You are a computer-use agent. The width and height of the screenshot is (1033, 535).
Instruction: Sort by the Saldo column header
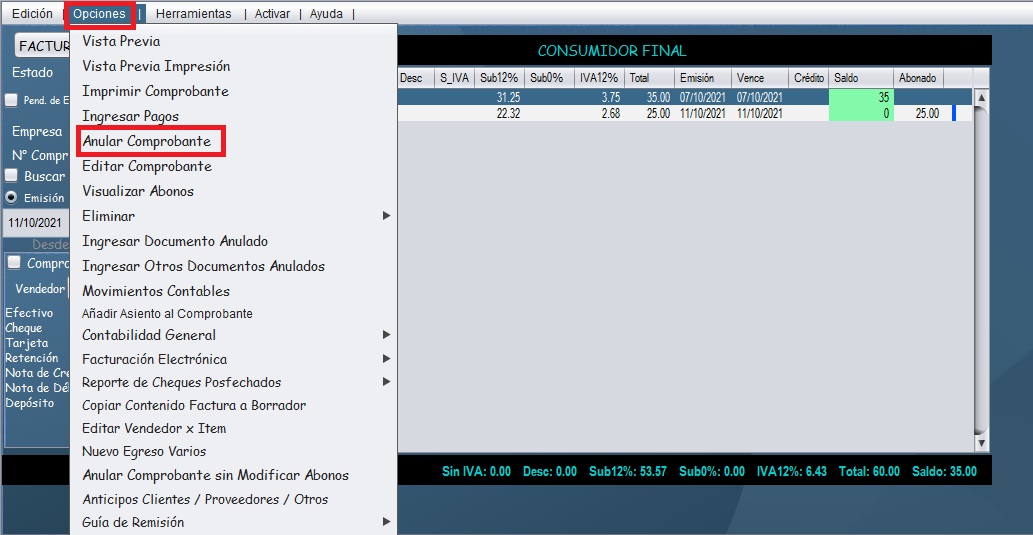[859, 78]
